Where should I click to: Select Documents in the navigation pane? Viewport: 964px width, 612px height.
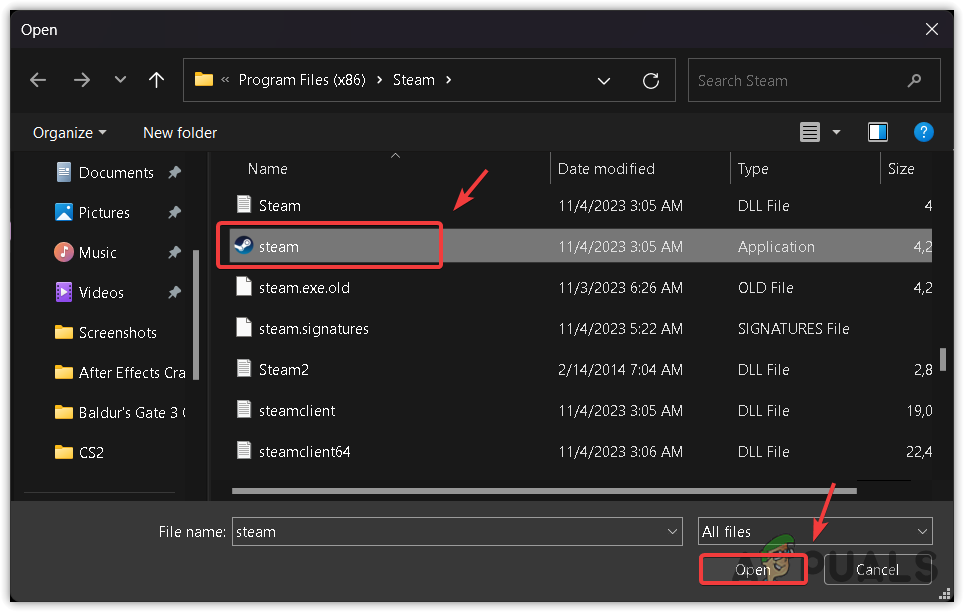(x=116, y=172)
